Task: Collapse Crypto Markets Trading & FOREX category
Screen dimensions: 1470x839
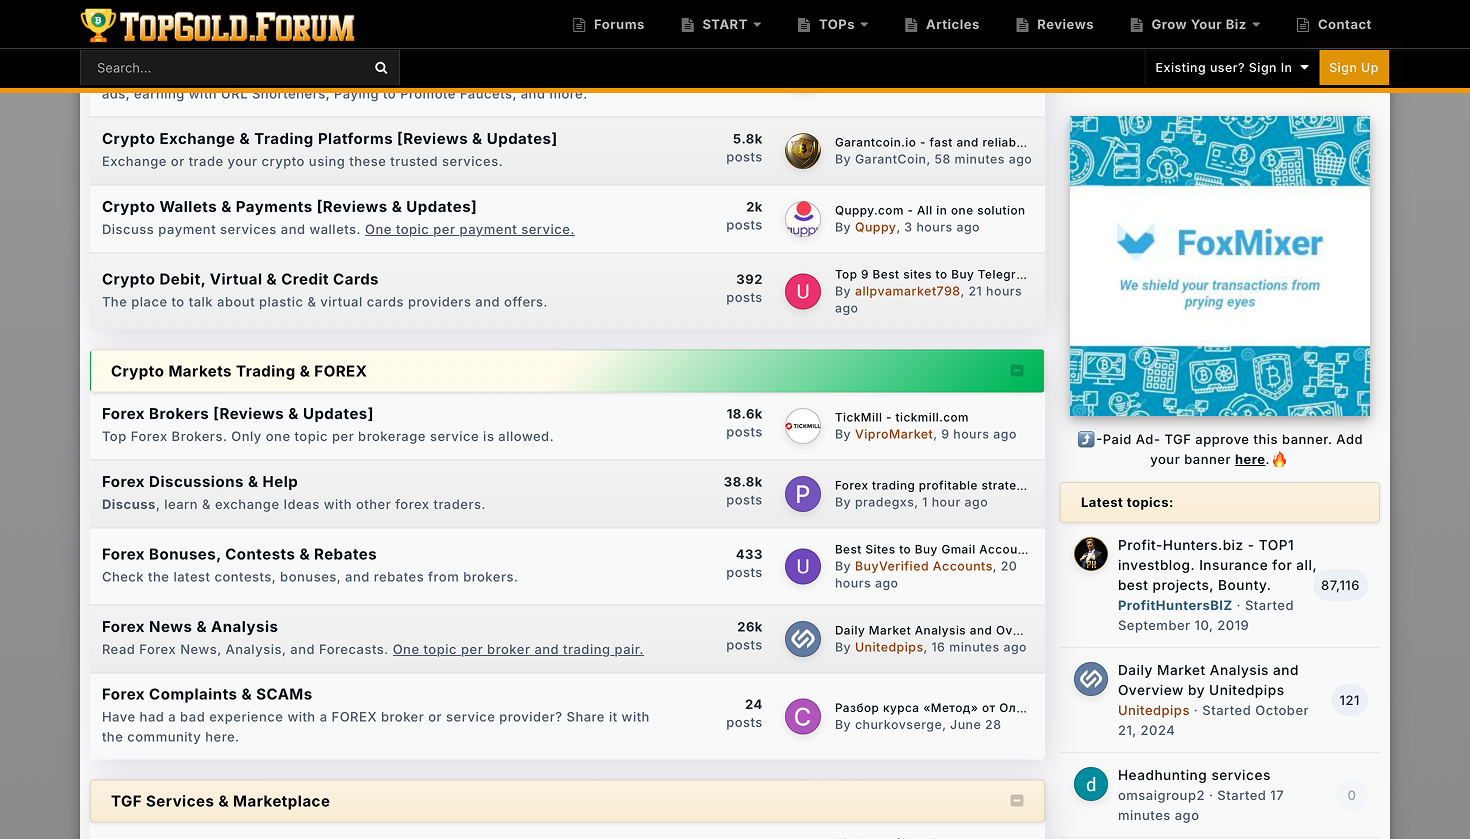Action: coord(1017,371)
